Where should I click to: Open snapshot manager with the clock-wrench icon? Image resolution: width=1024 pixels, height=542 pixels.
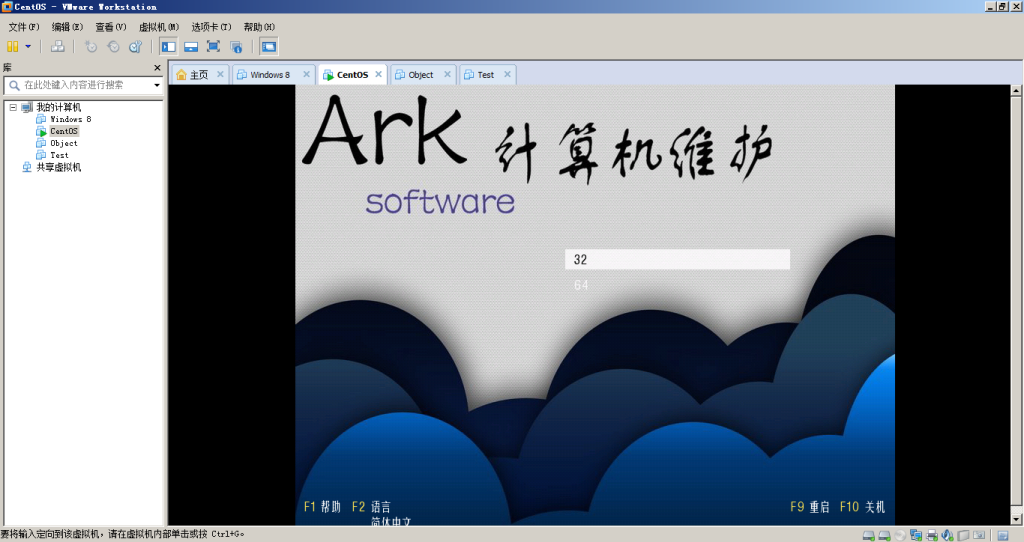point(135,46)
